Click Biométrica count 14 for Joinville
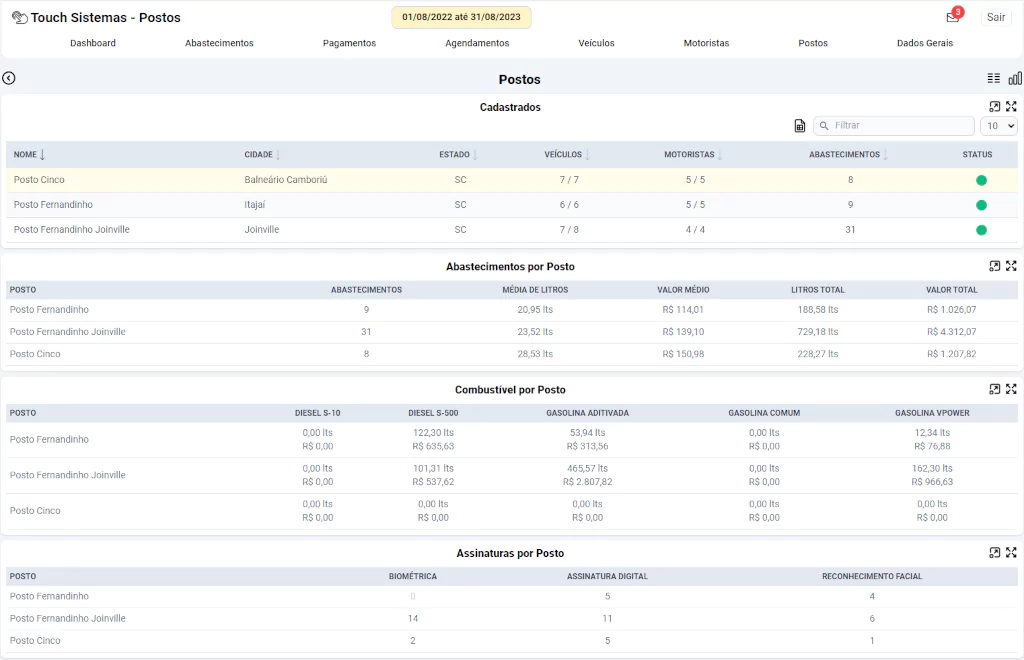 coord(413,618)
